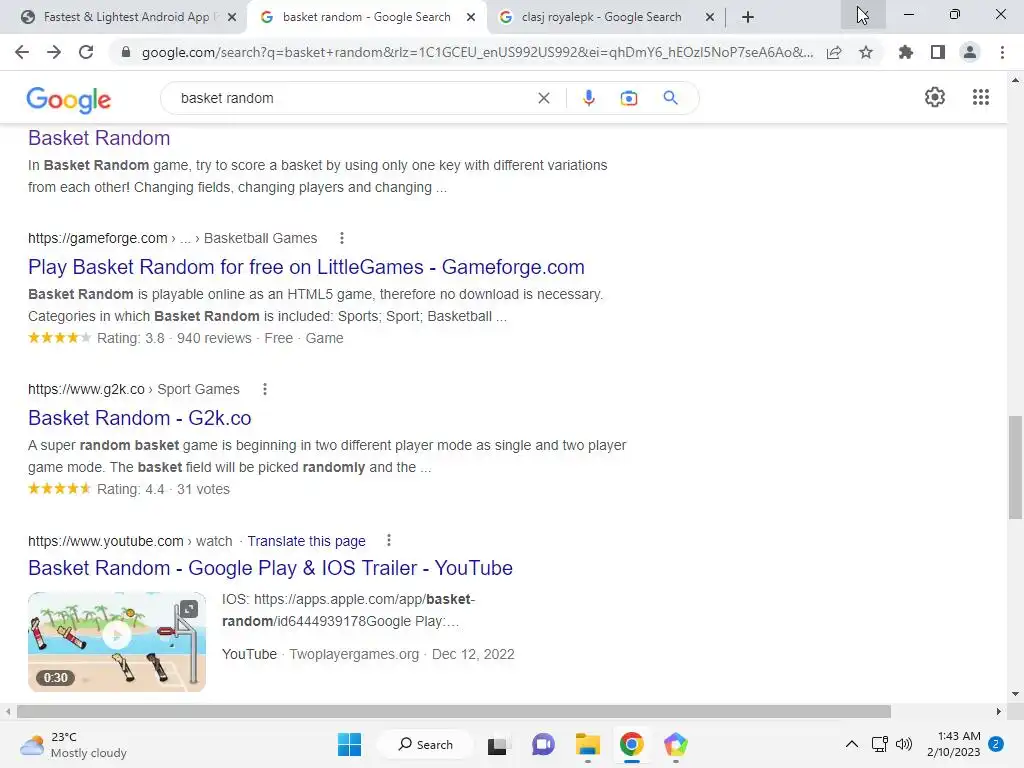Close the basket random tab
The width and height of the screenshot is (1024, 768).
point(471,18)
